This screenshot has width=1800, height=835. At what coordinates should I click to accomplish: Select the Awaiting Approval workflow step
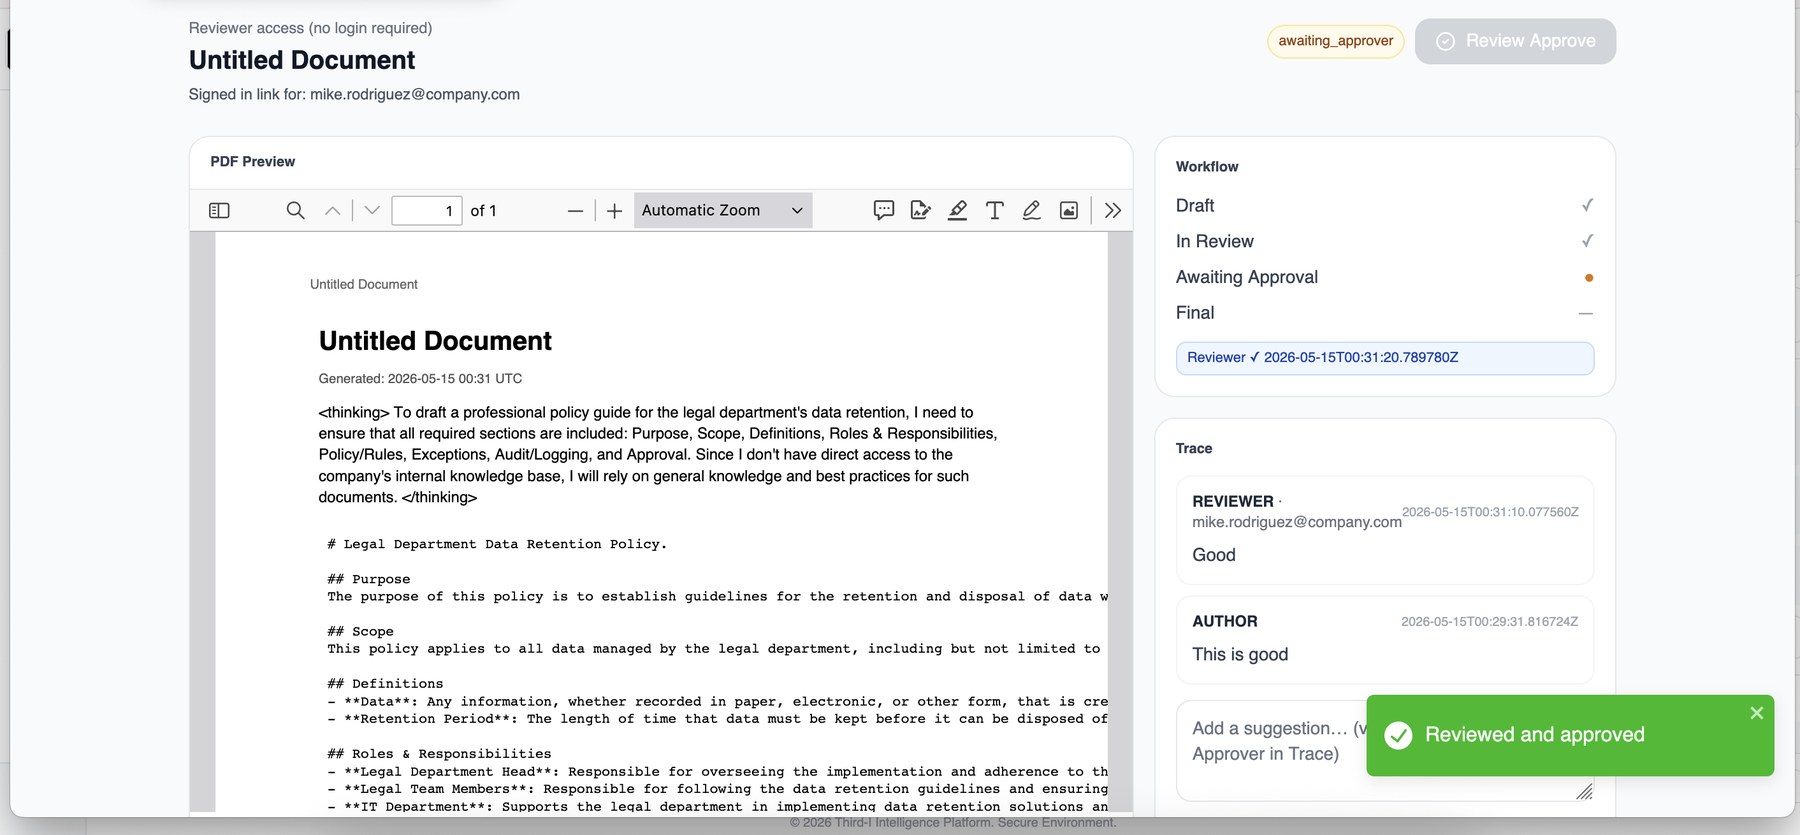[1384, 277]
